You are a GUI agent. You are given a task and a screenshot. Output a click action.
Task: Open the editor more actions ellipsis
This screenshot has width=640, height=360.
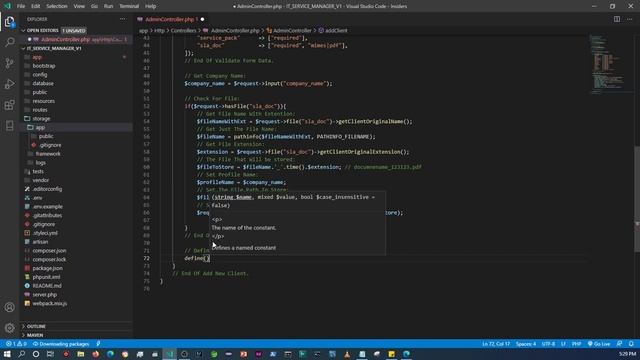tap(629, 19)
